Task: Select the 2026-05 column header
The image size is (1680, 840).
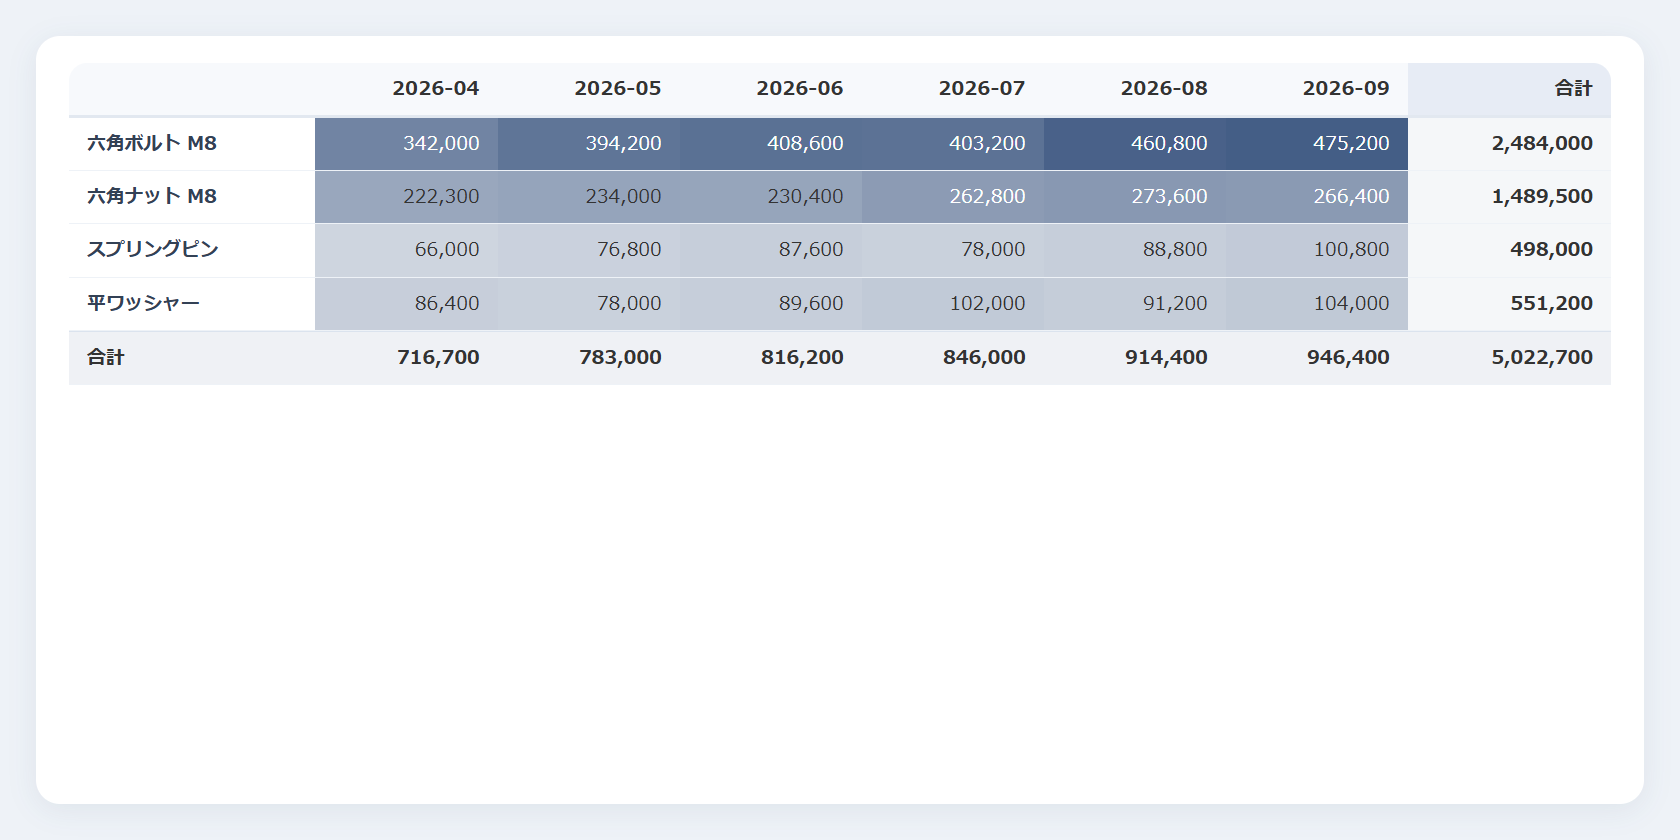Action: [589, 89]
